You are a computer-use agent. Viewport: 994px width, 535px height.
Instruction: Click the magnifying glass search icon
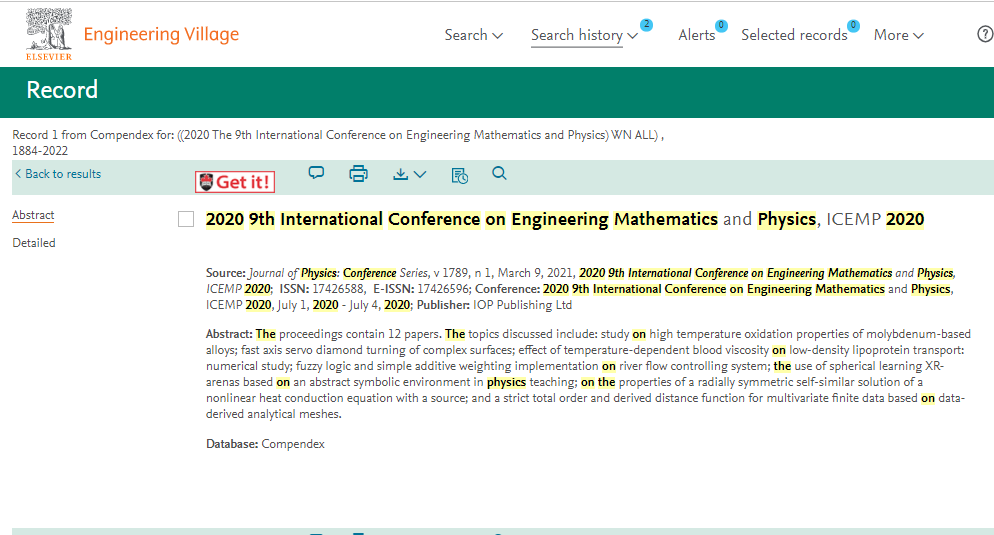[x=500, y=174]
